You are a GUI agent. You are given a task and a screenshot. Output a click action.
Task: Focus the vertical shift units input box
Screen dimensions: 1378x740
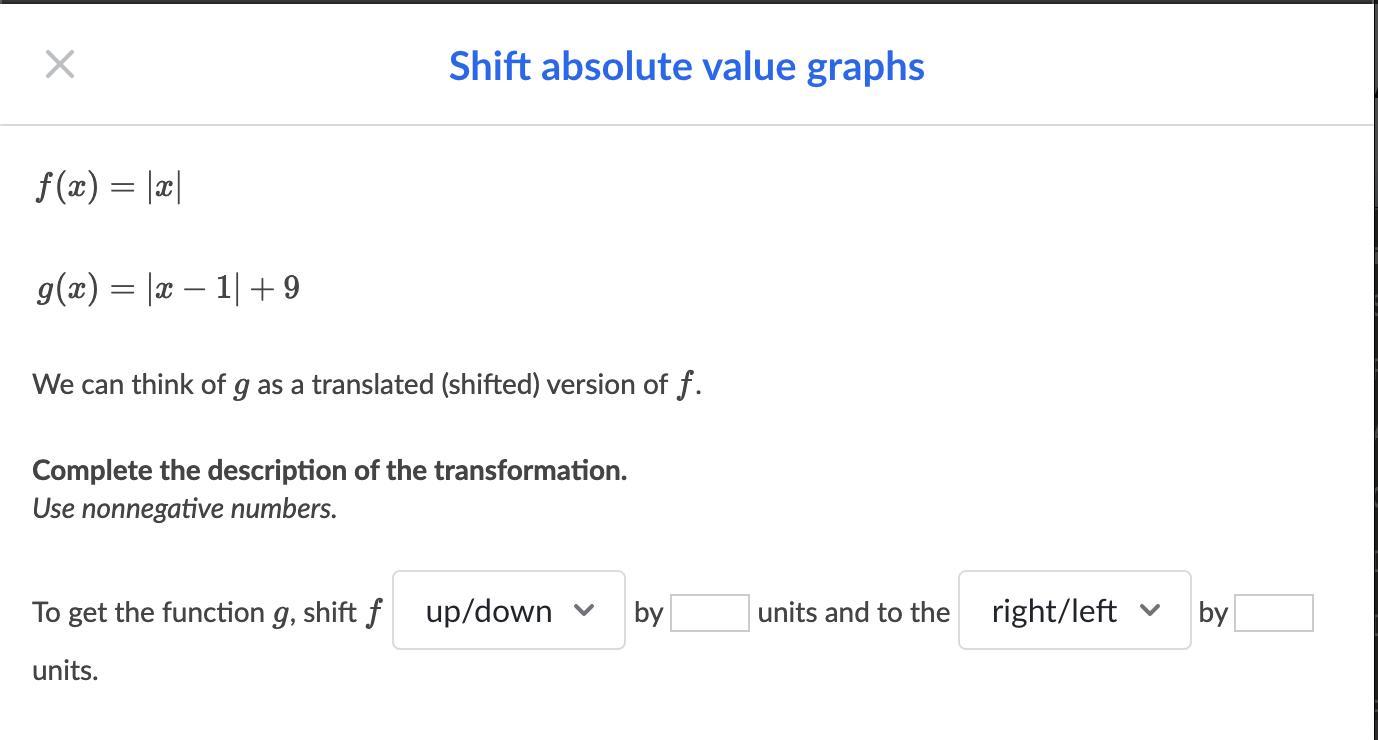(709, 613)
